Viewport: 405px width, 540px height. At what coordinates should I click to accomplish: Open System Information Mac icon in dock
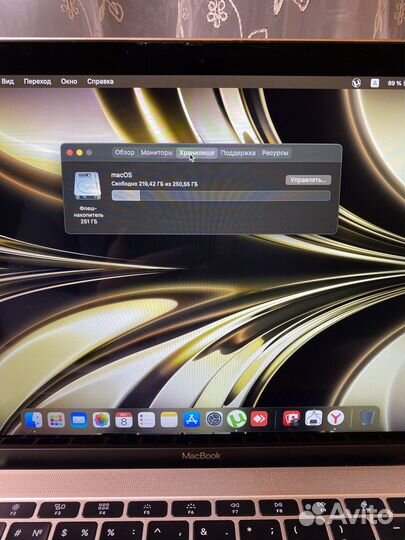(313, 418)
